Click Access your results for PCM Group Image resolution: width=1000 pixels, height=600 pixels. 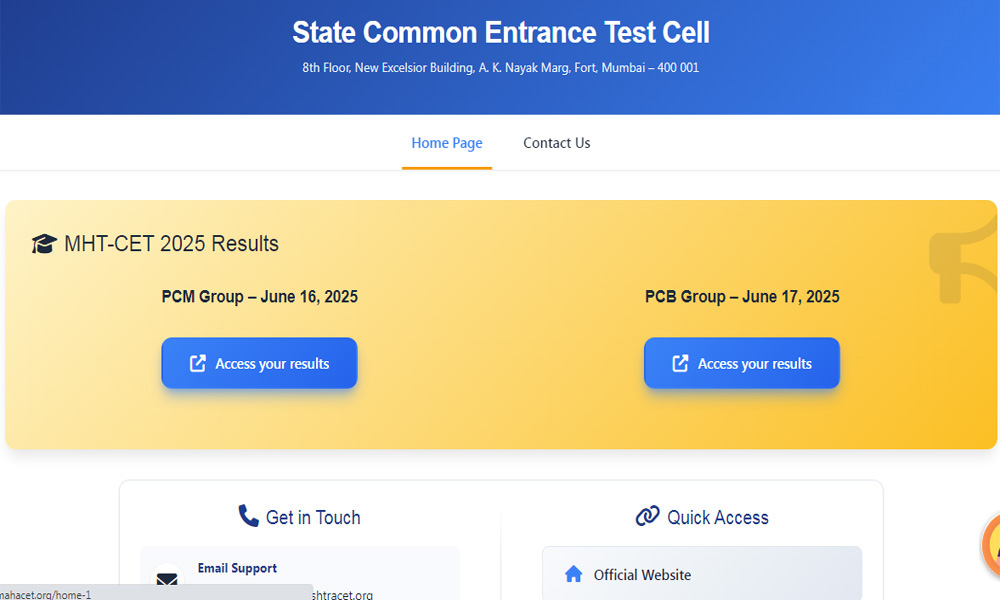point(259,363)
